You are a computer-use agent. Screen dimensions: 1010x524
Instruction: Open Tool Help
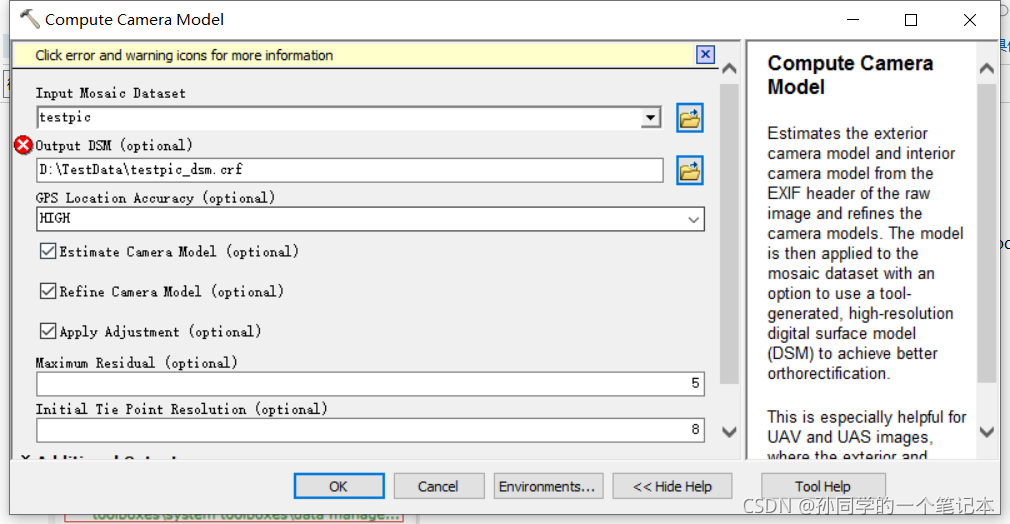[x=823, y=486]
